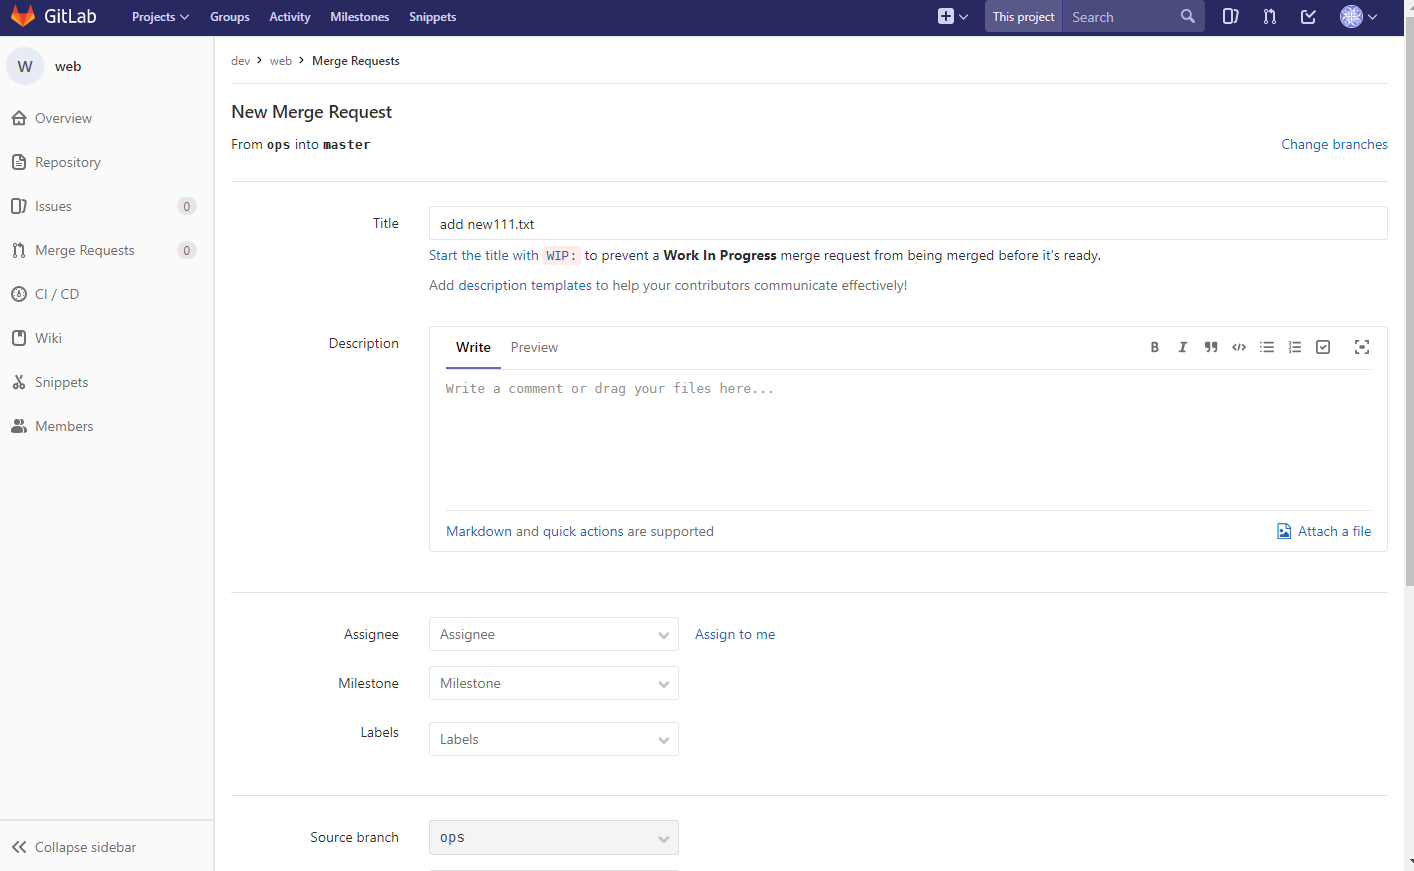Image resolution: width=1414 pixels, height=871 pixels.
Task: Switch to the Write tab
Action: tap(473, 347)
